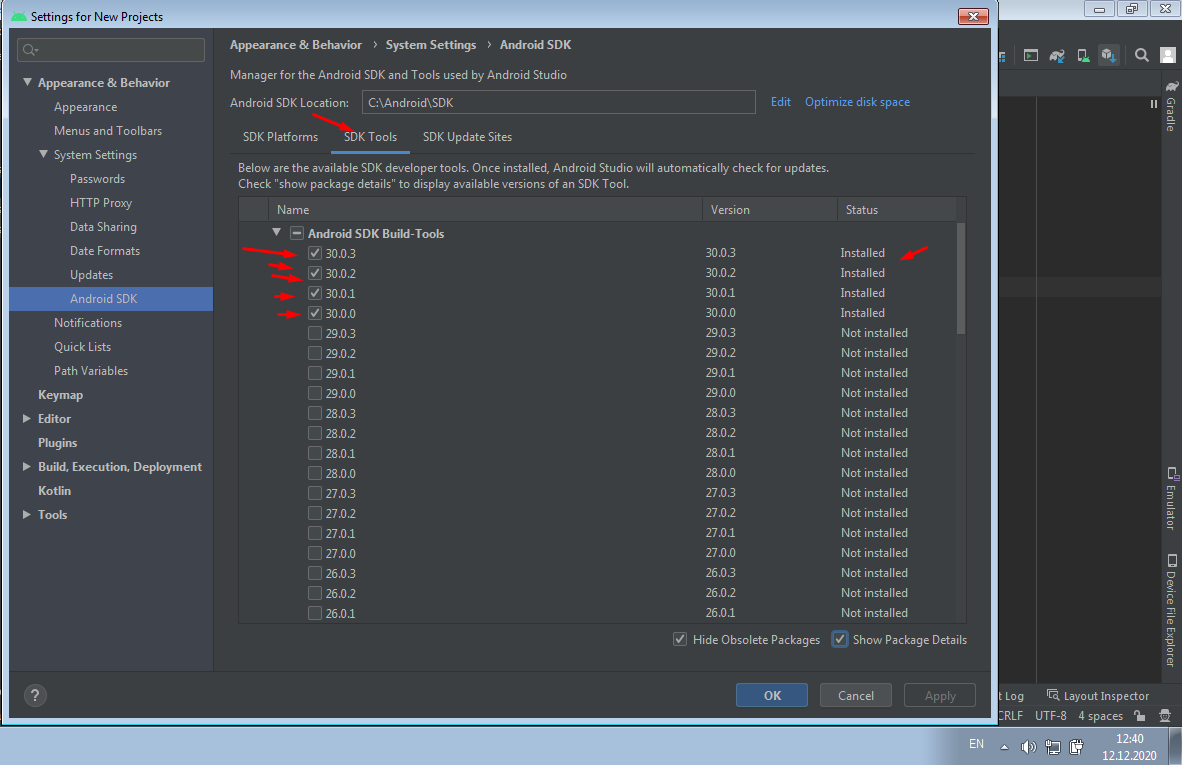The image size is (1182, 765).
Task: Toggle Show Package Details checkbox
Action: (840, 639)
